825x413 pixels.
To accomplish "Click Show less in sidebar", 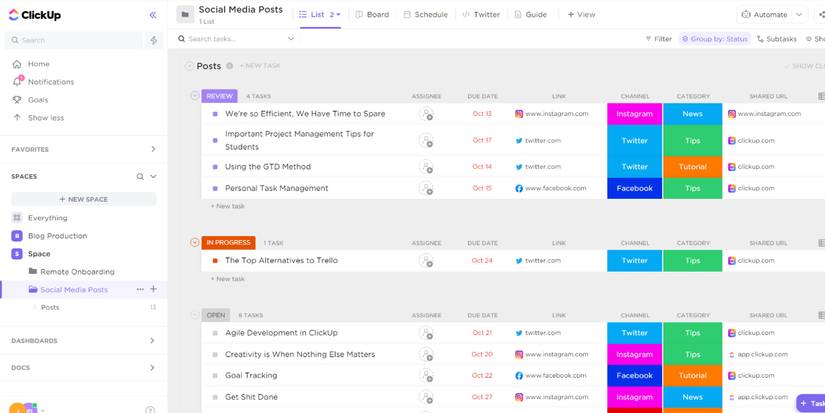I will click(38, 118).
